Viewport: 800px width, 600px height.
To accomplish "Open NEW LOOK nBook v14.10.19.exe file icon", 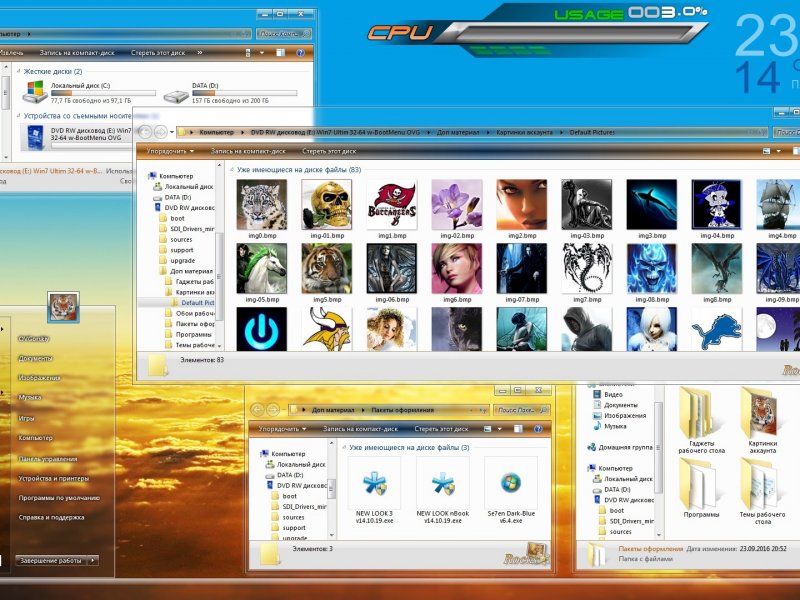I will [443, 483].
